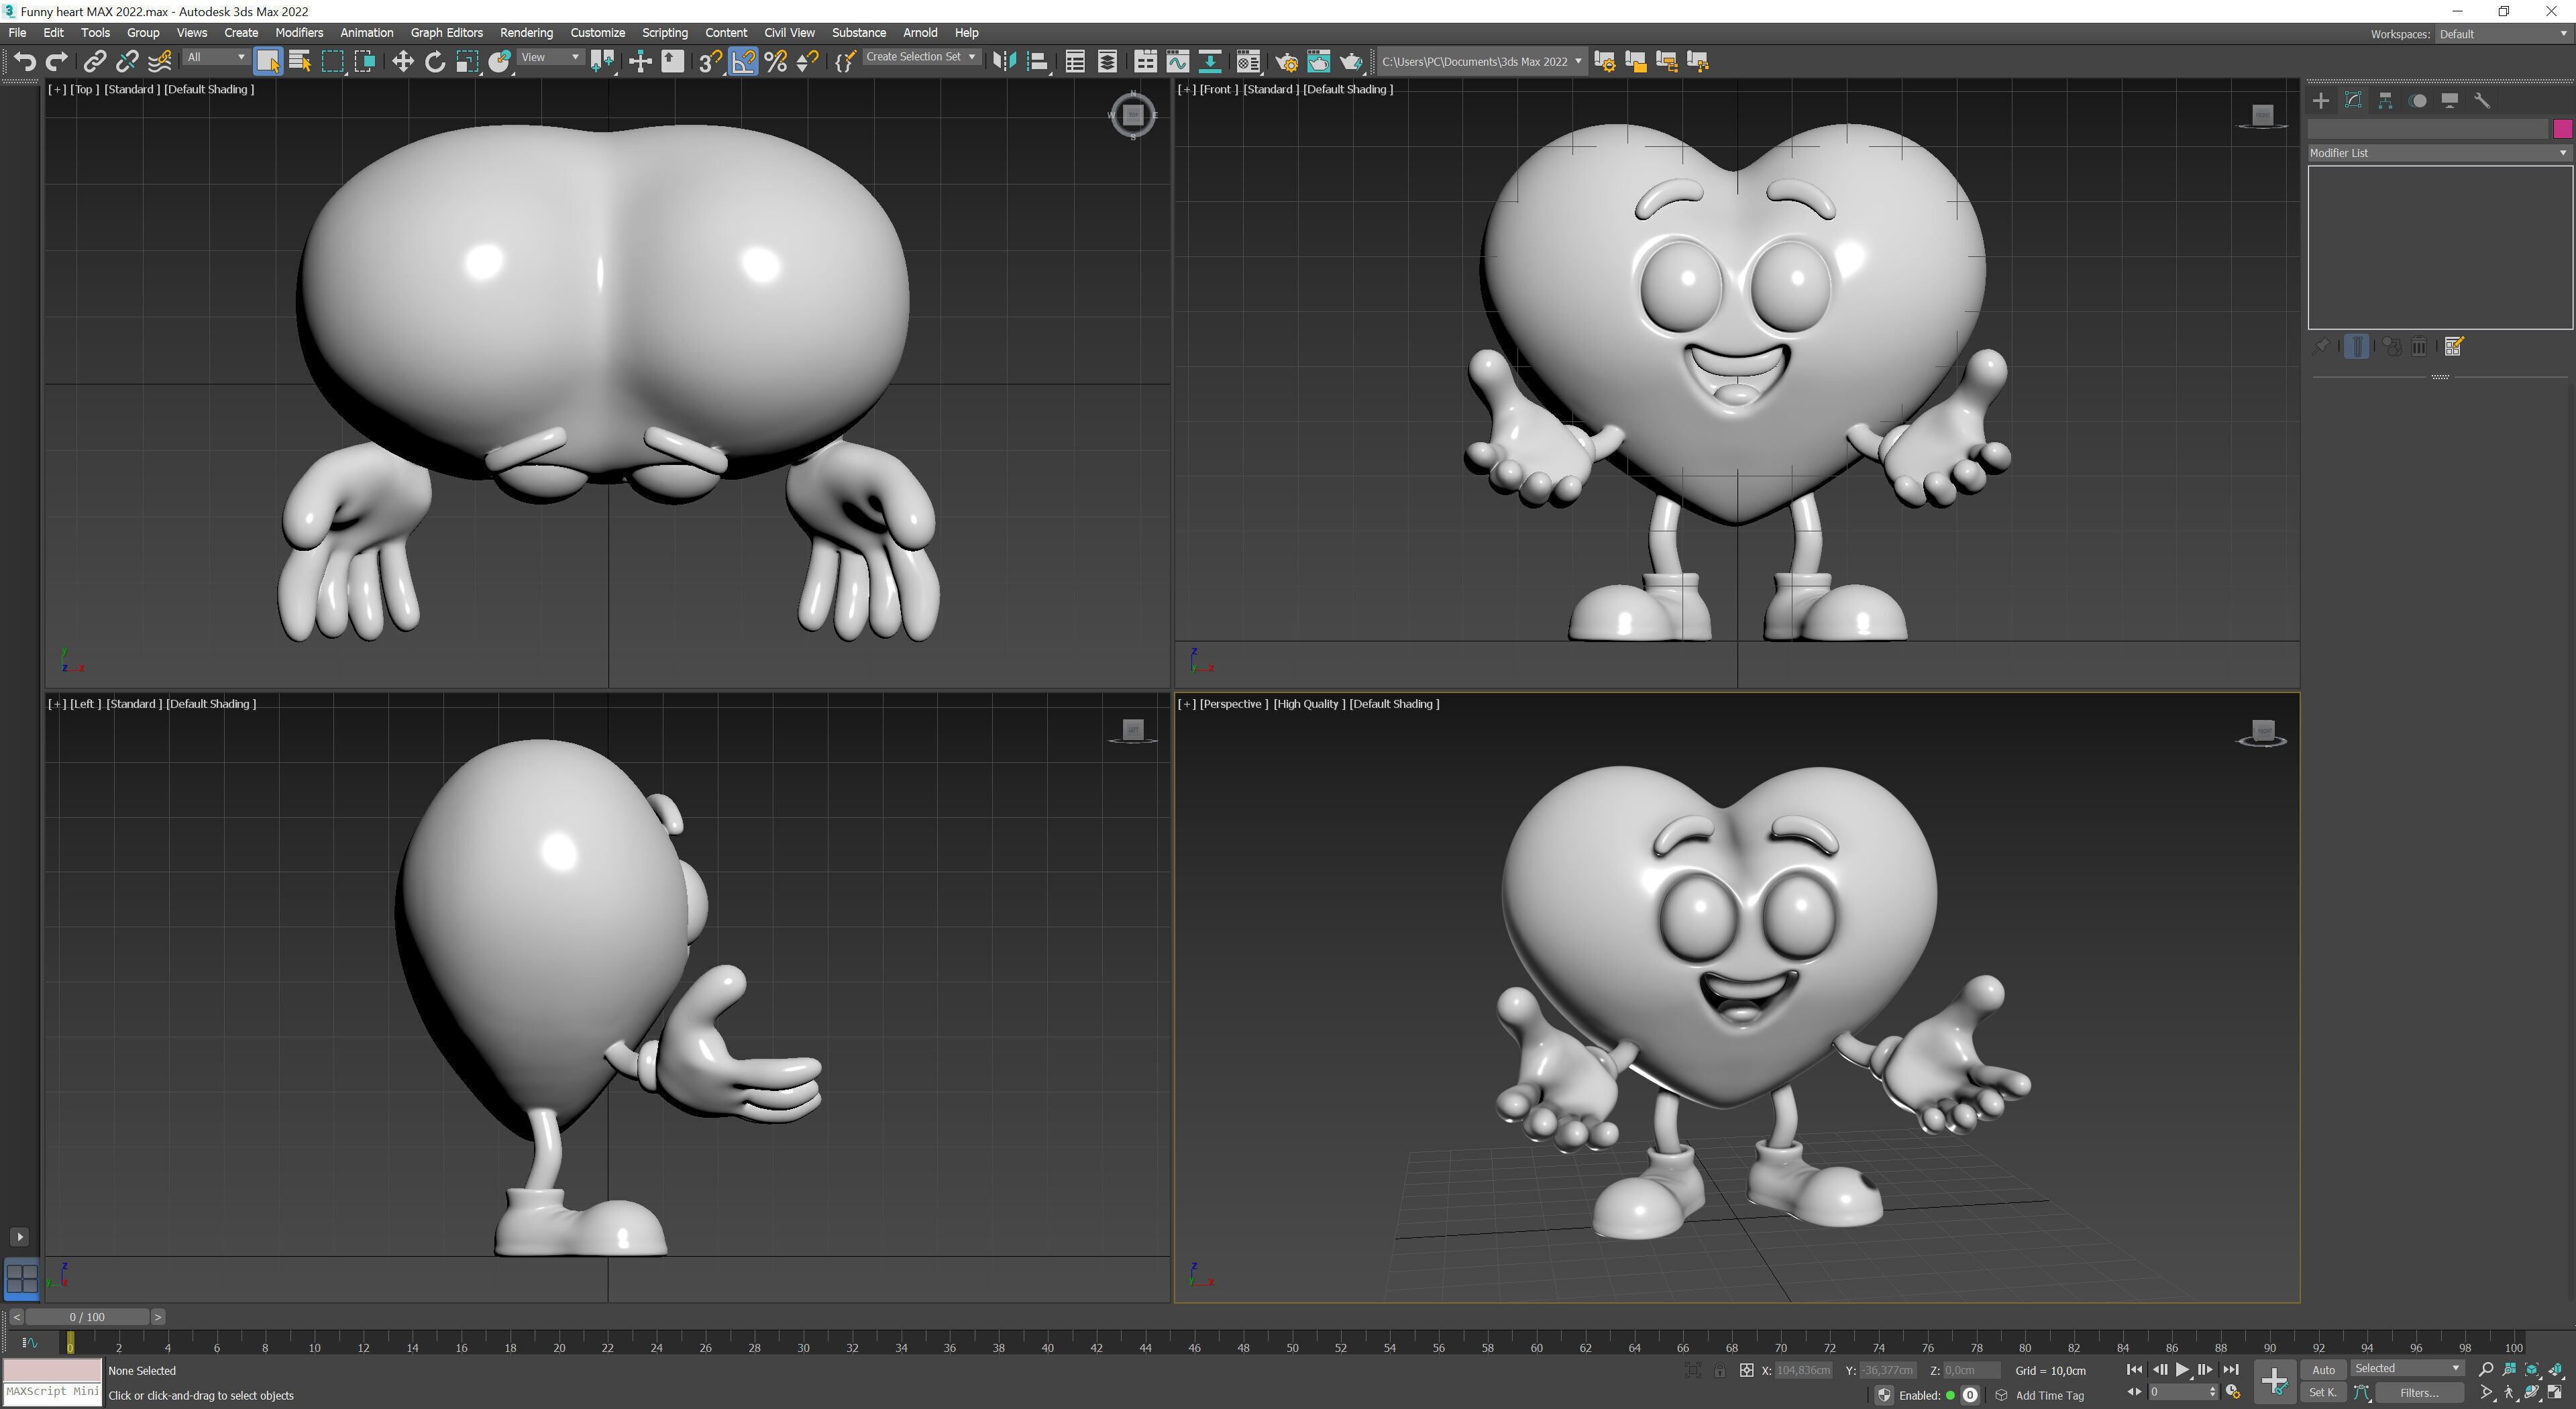Open the Arnold menu
The width and height of the screenshot is (2576, 1409).
click(x=919, y=33)
